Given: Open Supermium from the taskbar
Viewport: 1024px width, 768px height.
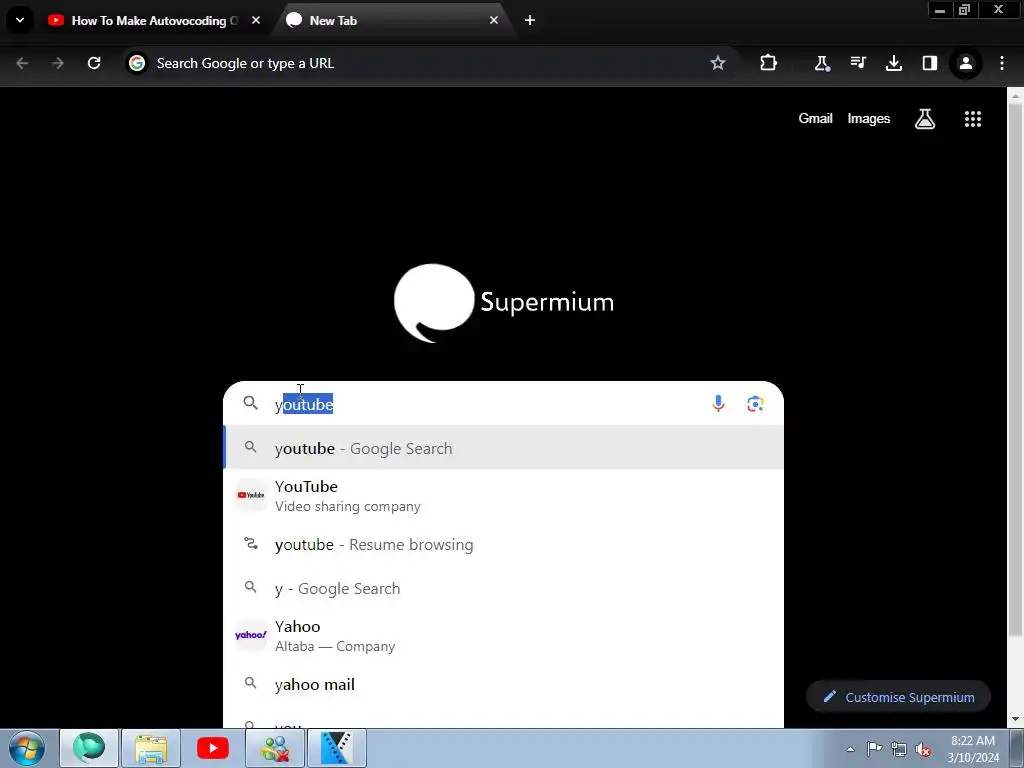Looking at the screenshot, I should click(x=89, y=748).
